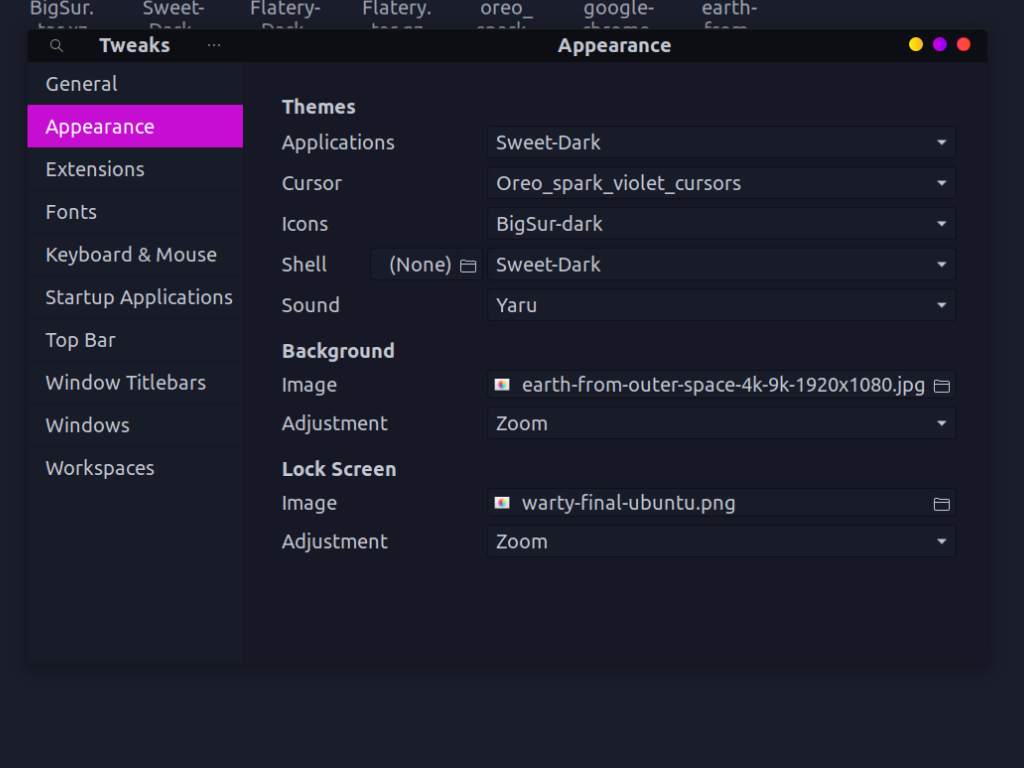Click the Themes section heading
Viewport: 1024px width, 768px height.
click(x=319, y=106)
